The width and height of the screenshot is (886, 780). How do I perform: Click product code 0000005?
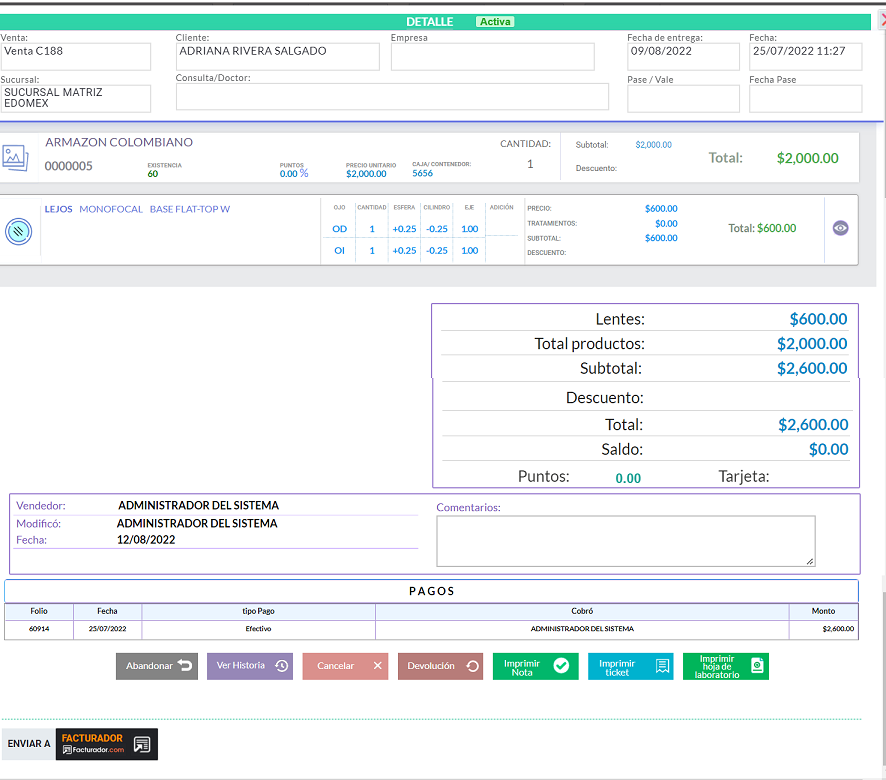tap(68, 166)
